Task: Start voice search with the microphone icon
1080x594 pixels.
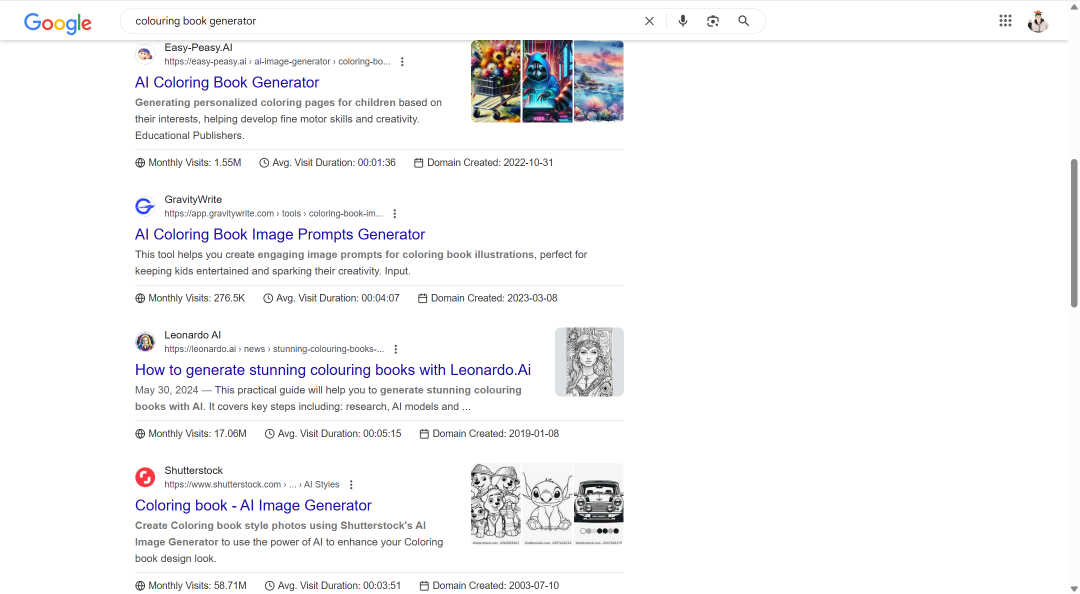Action: tap(683, 21)
